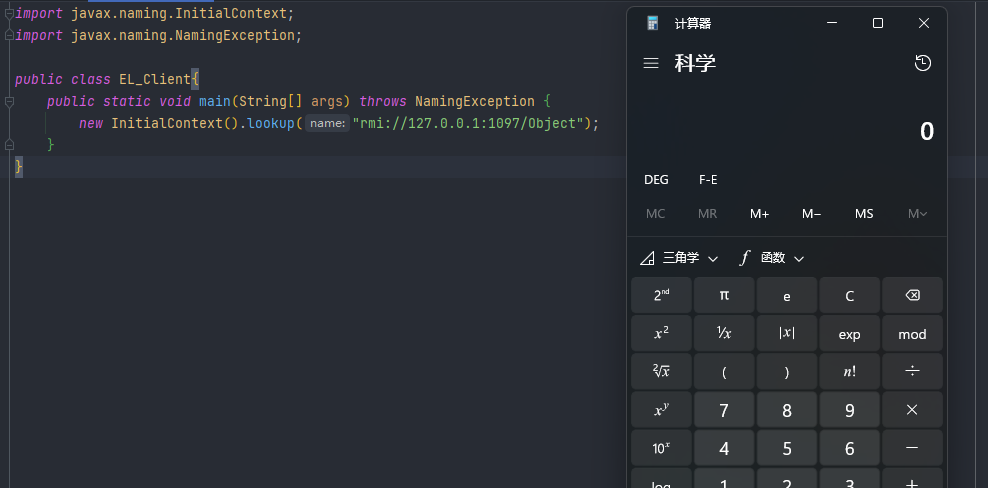Image resolution: width=988 pixels, height=488 pixels.
Task: Toggle the DEG angle unit
Action: [x=656, y=180]
